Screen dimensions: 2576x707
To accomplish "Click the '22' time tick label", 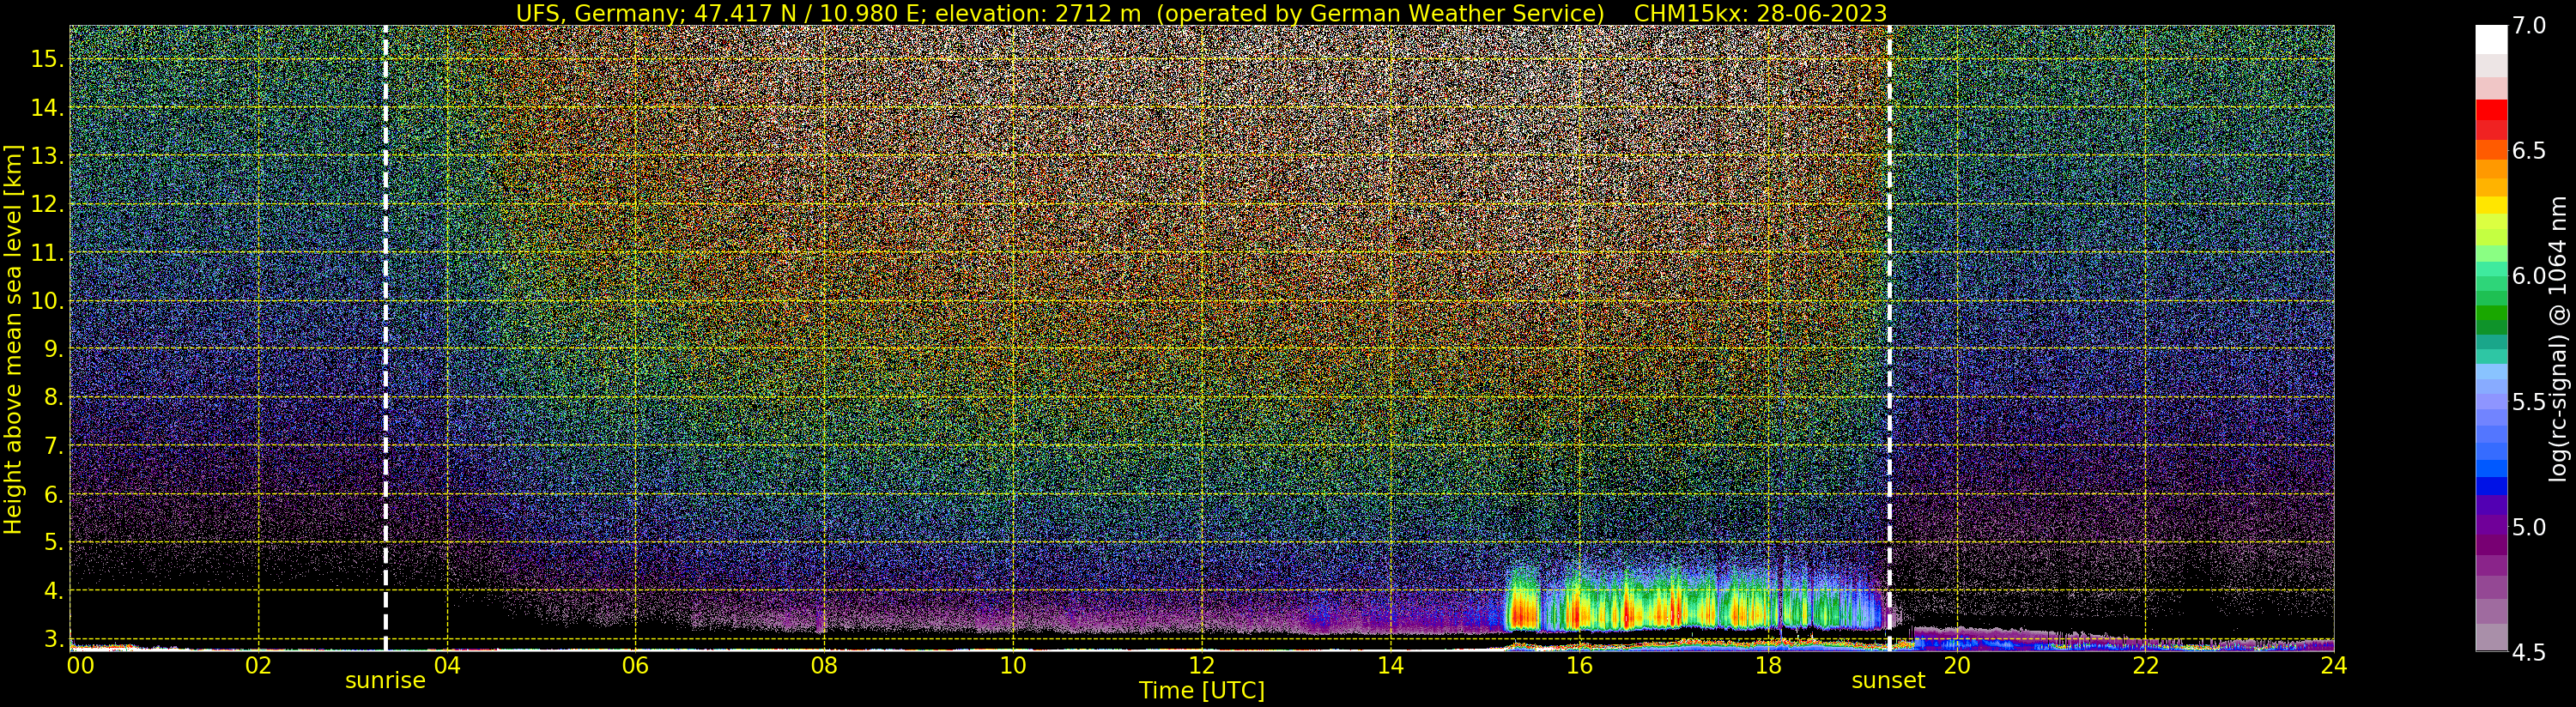I will point(2145,665).
